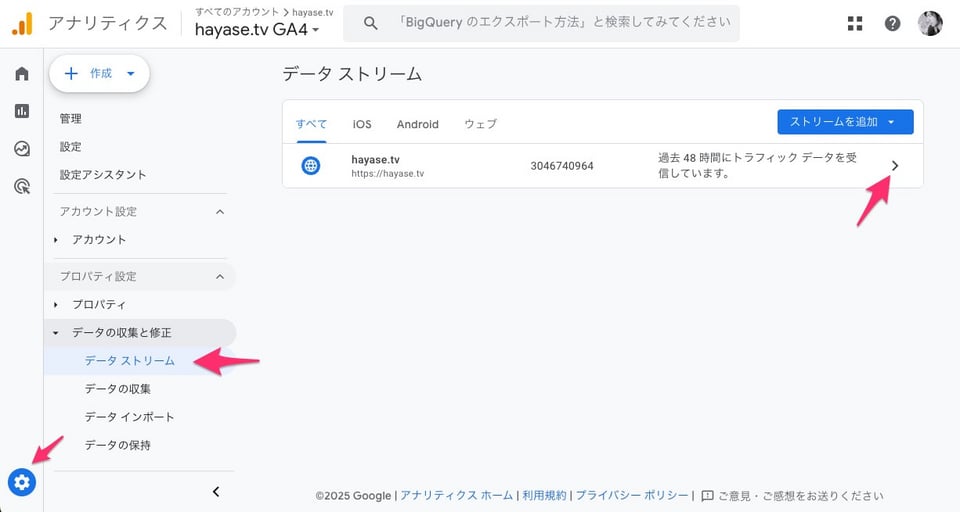Screen dimensions: 960x512
Task: Open the Explore icon in left rail
Action: click(x=22, y=149)
